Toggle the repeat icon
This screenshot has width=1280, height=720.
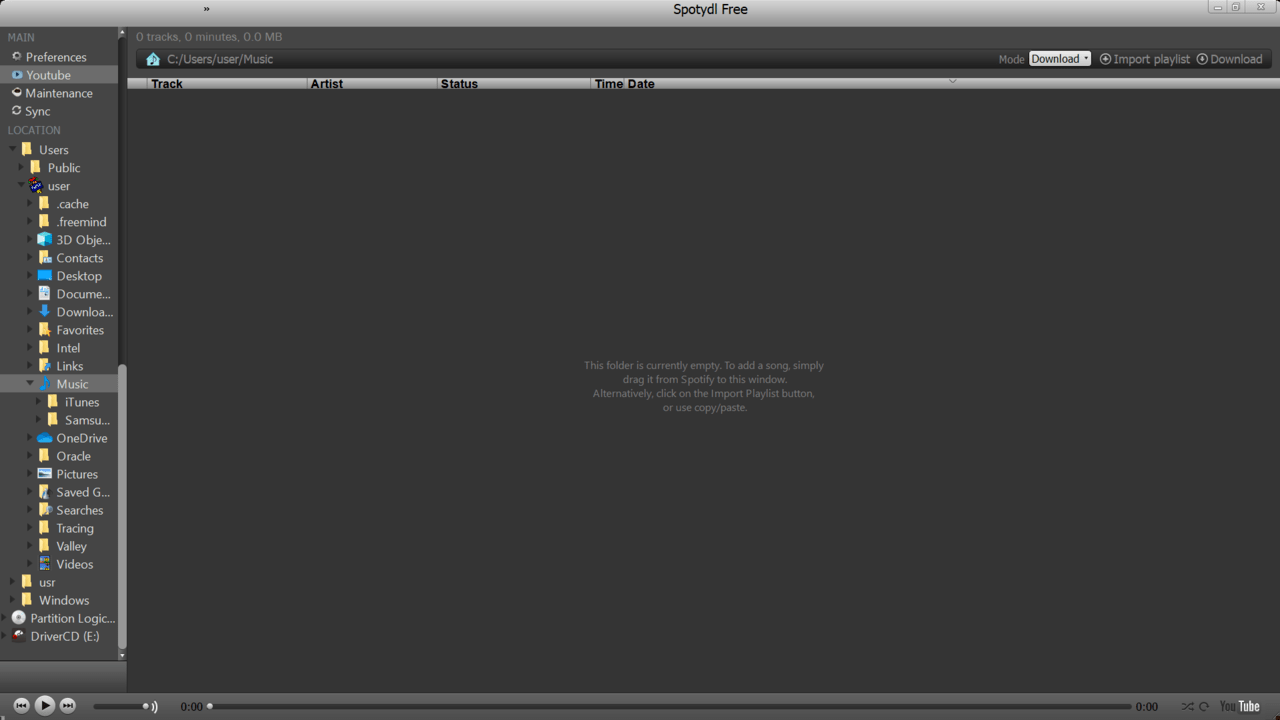pos(1204,707)
